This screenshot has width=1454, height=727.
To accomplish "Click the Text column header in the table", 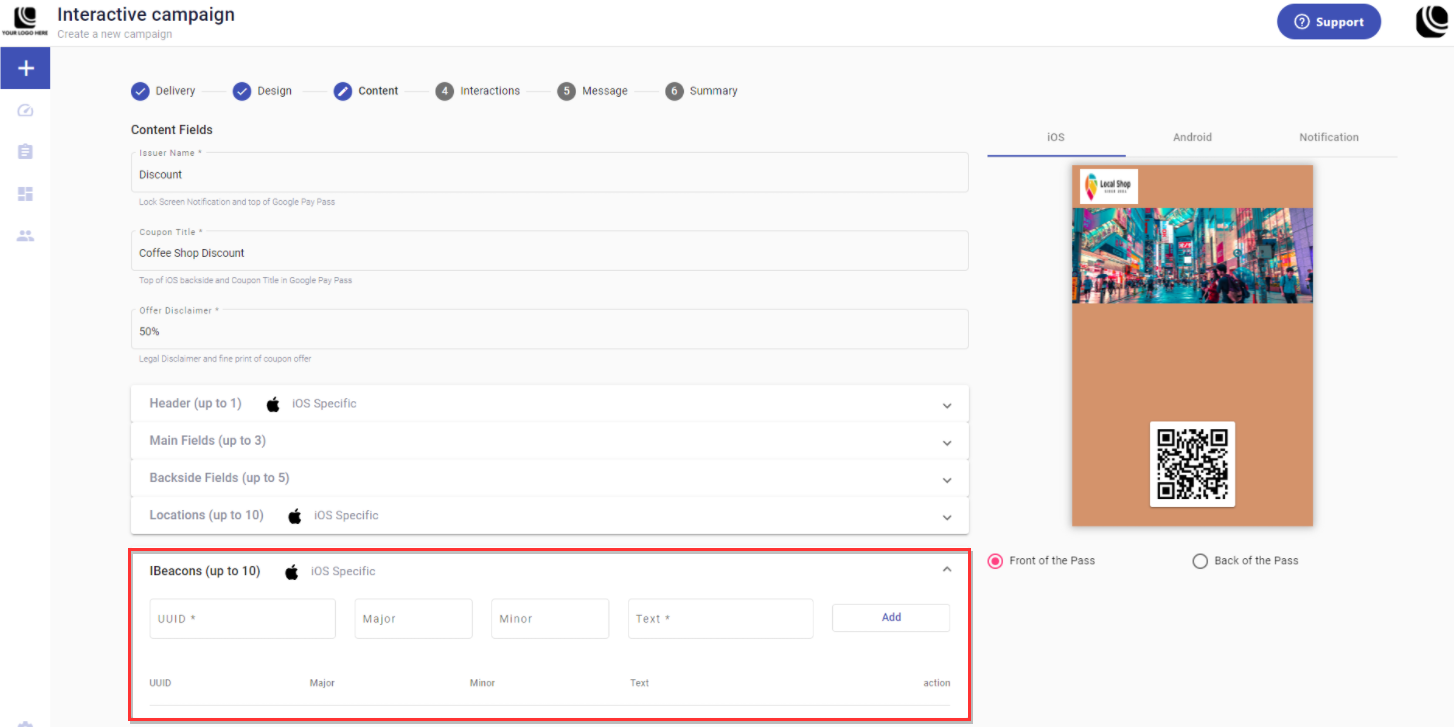I will pos(639,683).
